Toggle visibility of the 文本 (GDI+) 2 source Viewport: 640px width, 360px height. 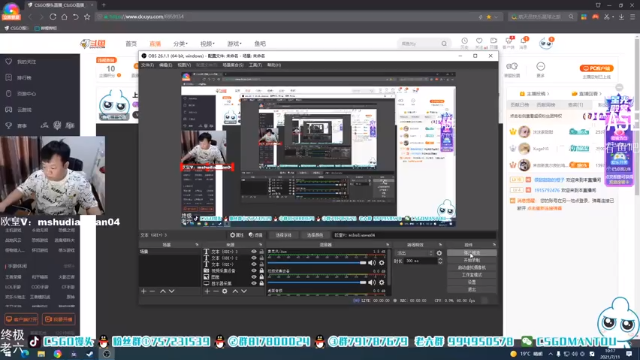254,258
